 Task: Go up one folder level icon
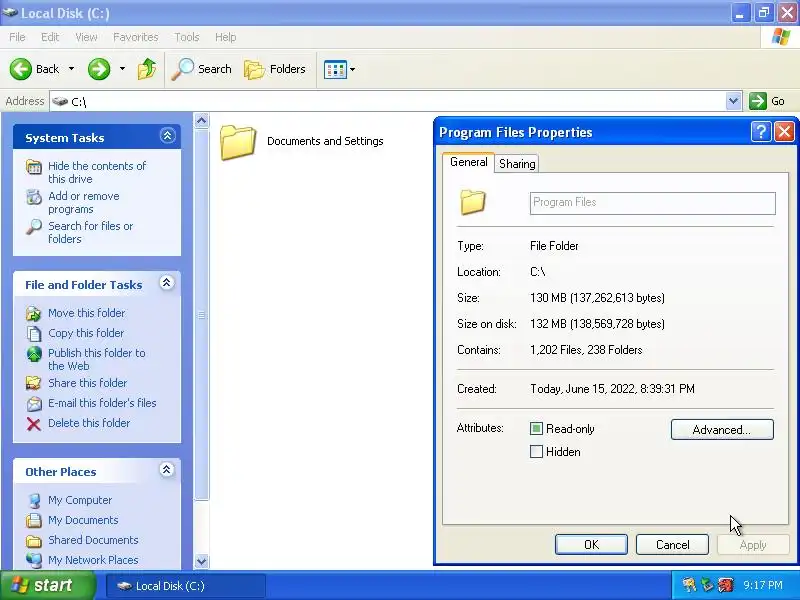[147, 69]
